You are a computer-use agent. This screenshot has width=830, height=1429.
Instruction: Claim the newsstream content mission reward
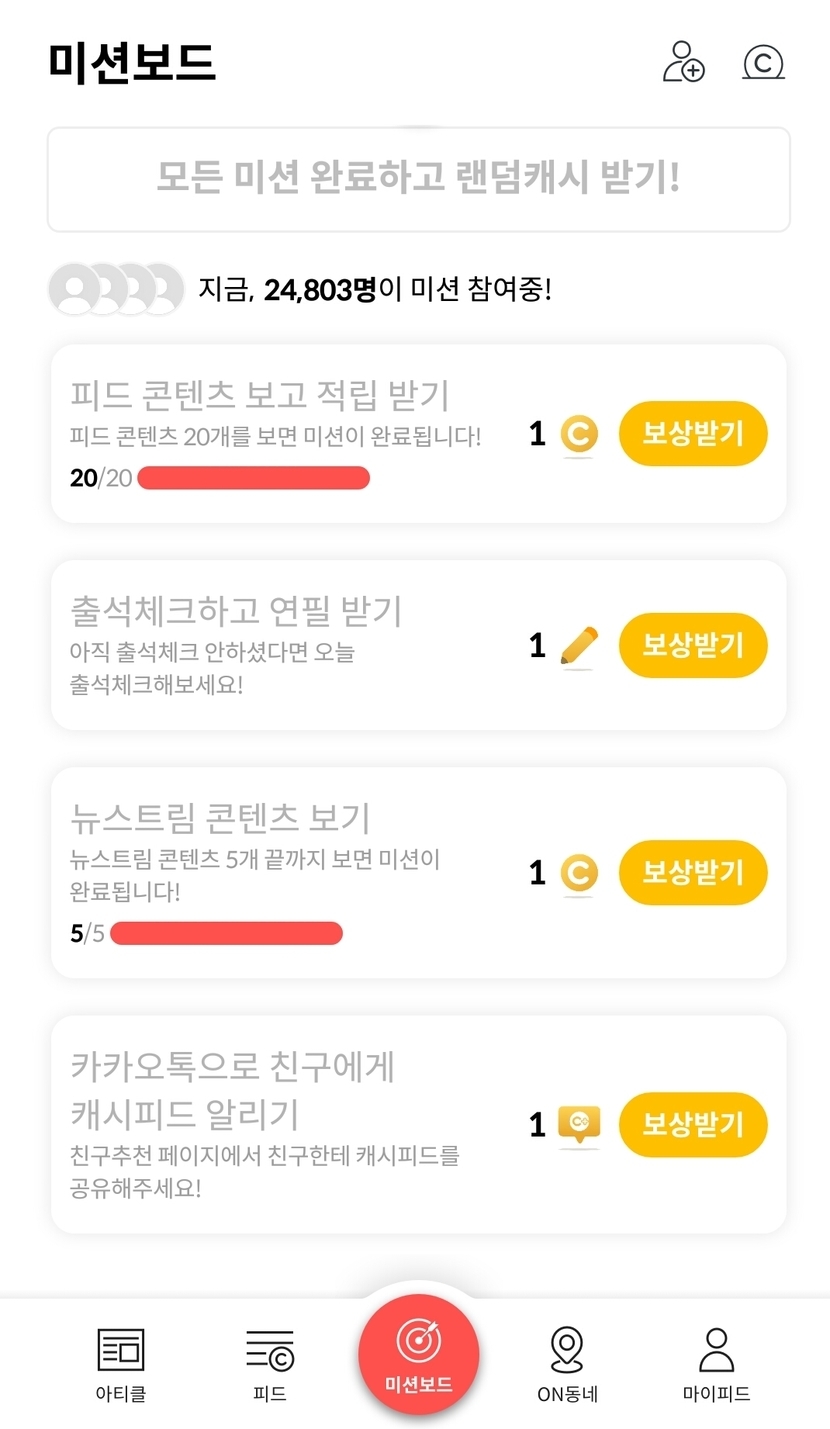click(x=693, y=873)
